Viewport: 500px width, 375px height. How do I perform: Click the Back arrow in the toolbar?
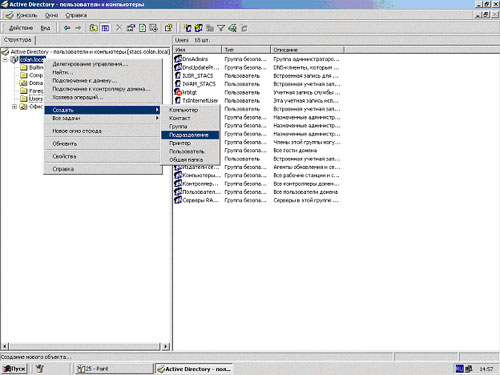tap(67, 28)
